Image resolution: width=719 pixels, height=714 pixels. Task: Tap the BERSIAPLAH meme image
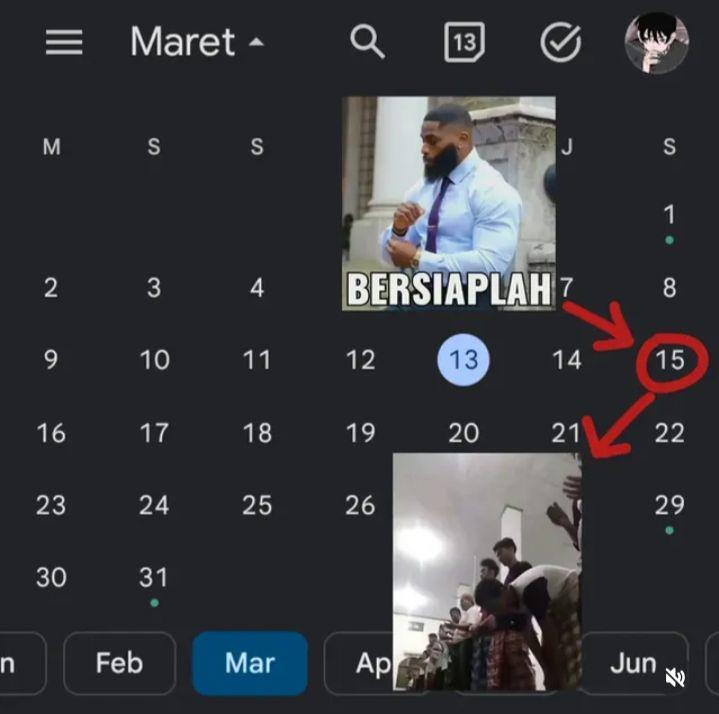(x=449, y=203)
